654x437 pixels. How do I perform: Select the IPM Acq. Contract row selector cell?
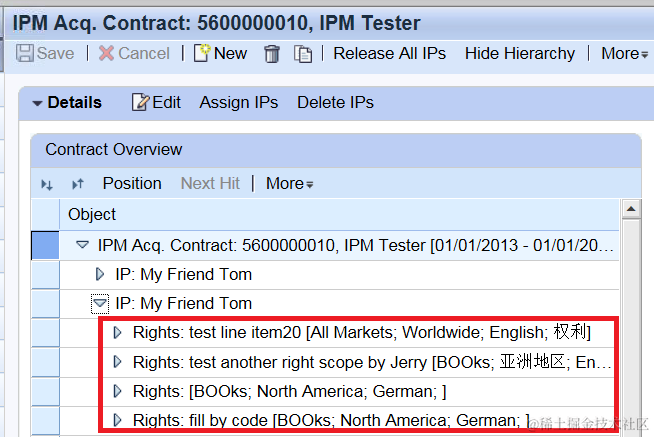point(45,245)
